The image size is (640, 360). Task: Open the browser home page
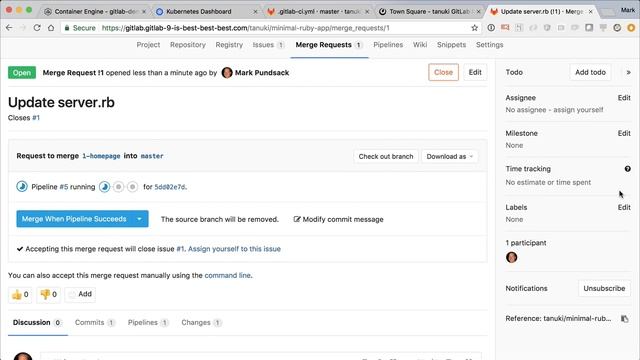click(51, 28)
